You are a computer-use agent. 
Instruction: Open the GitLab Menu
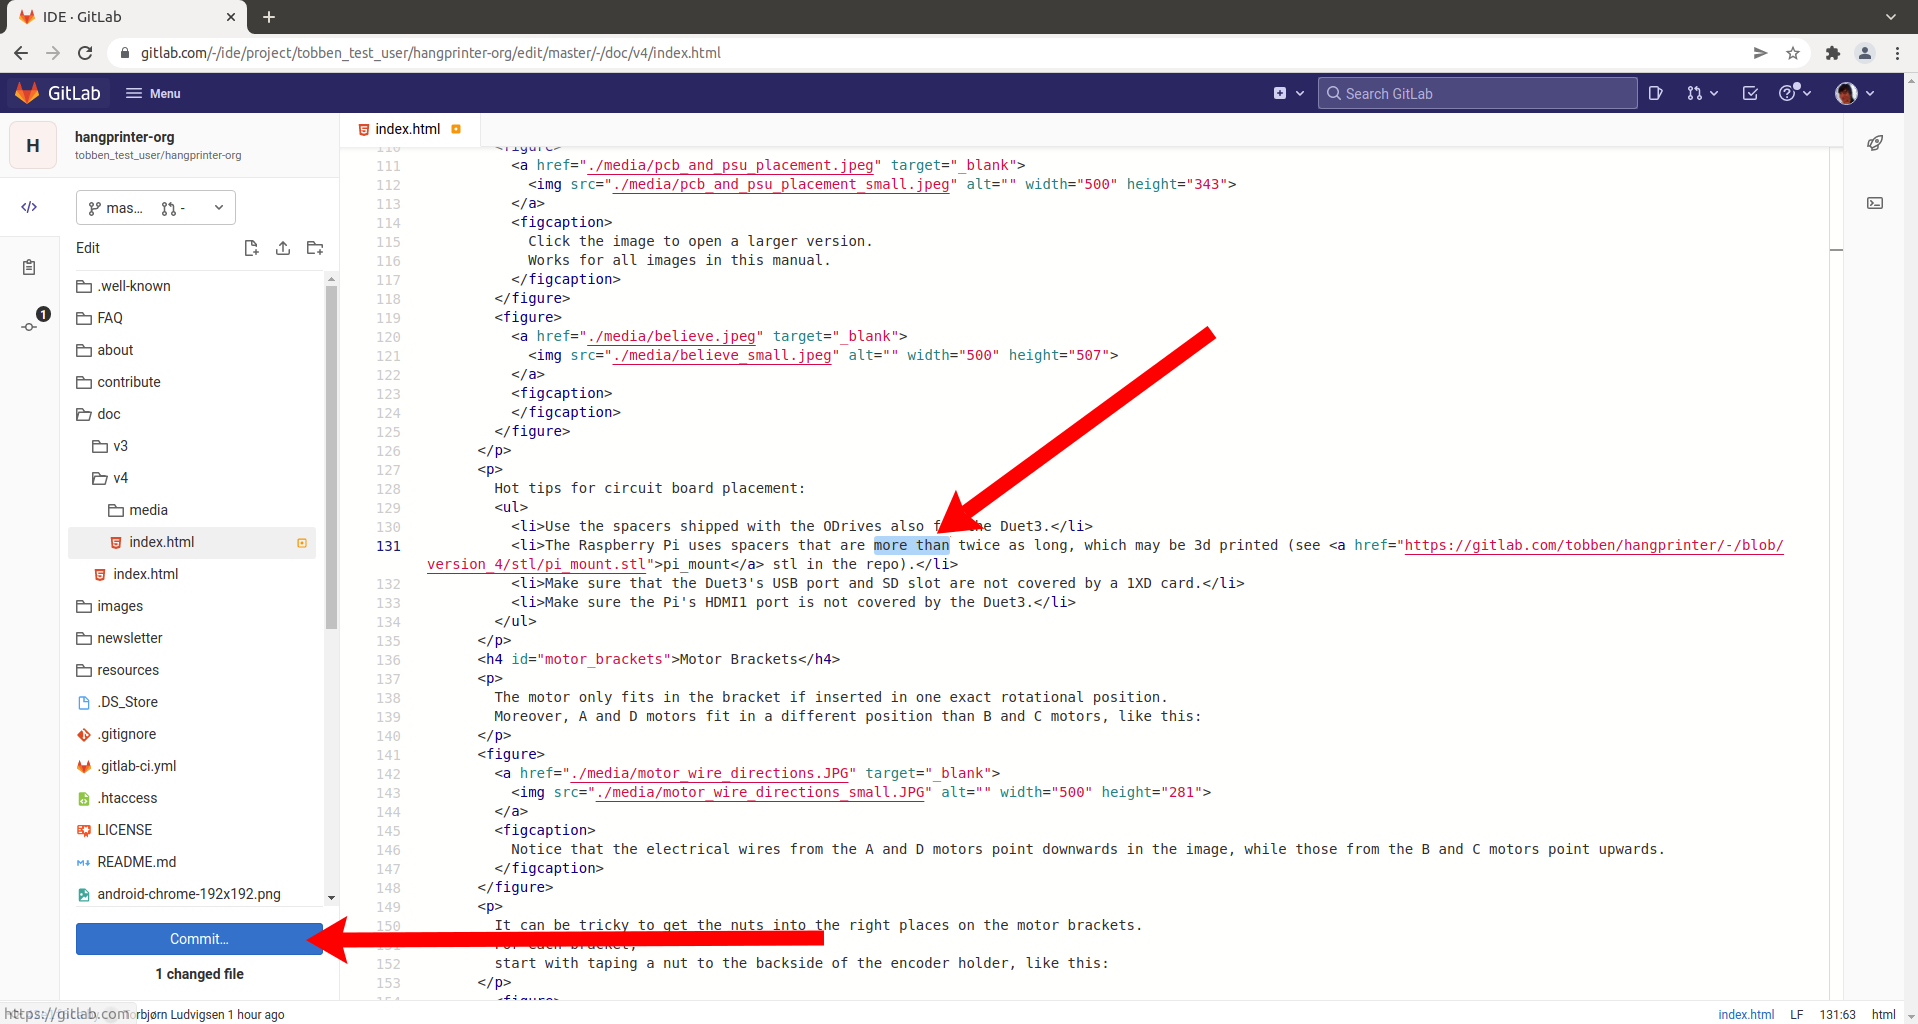(x=153, y=93)
